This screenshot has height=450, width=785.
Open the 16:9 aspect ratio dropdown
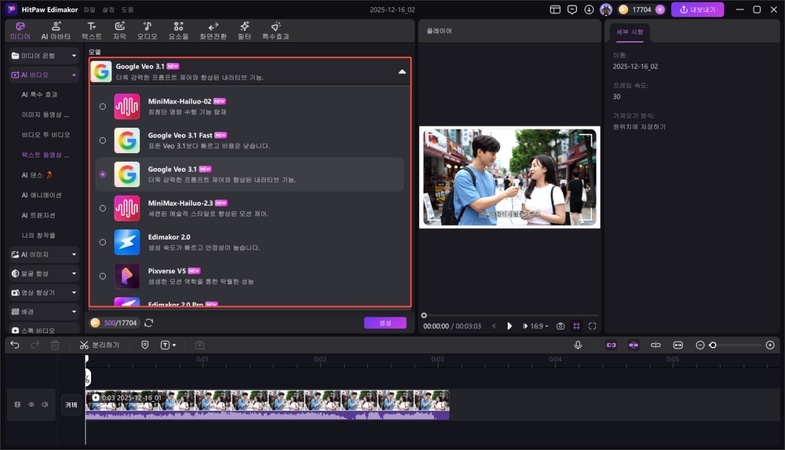coord(539,326)
